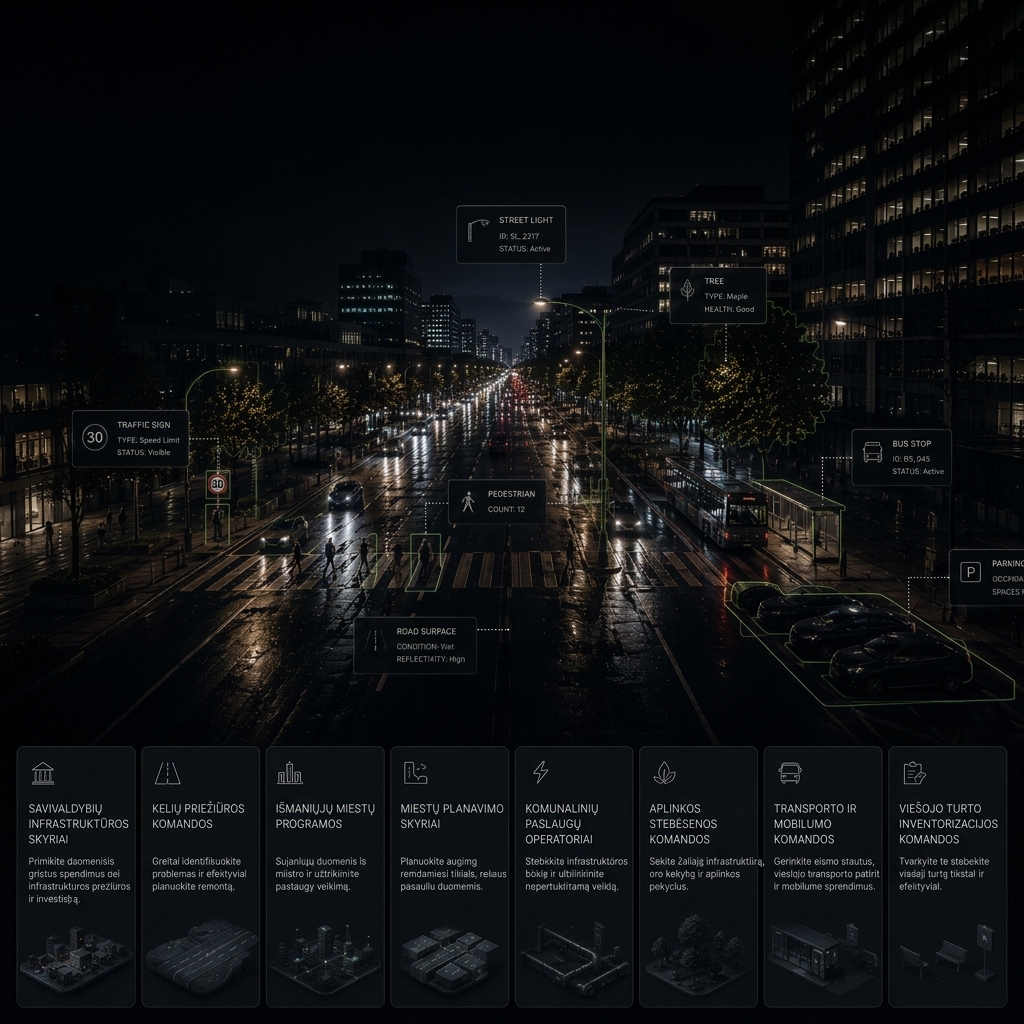Click the pedestrian icon in the PEDESTRIAN count label
This screenshot has width=1024, height=1024.
(x=468, y=502)
